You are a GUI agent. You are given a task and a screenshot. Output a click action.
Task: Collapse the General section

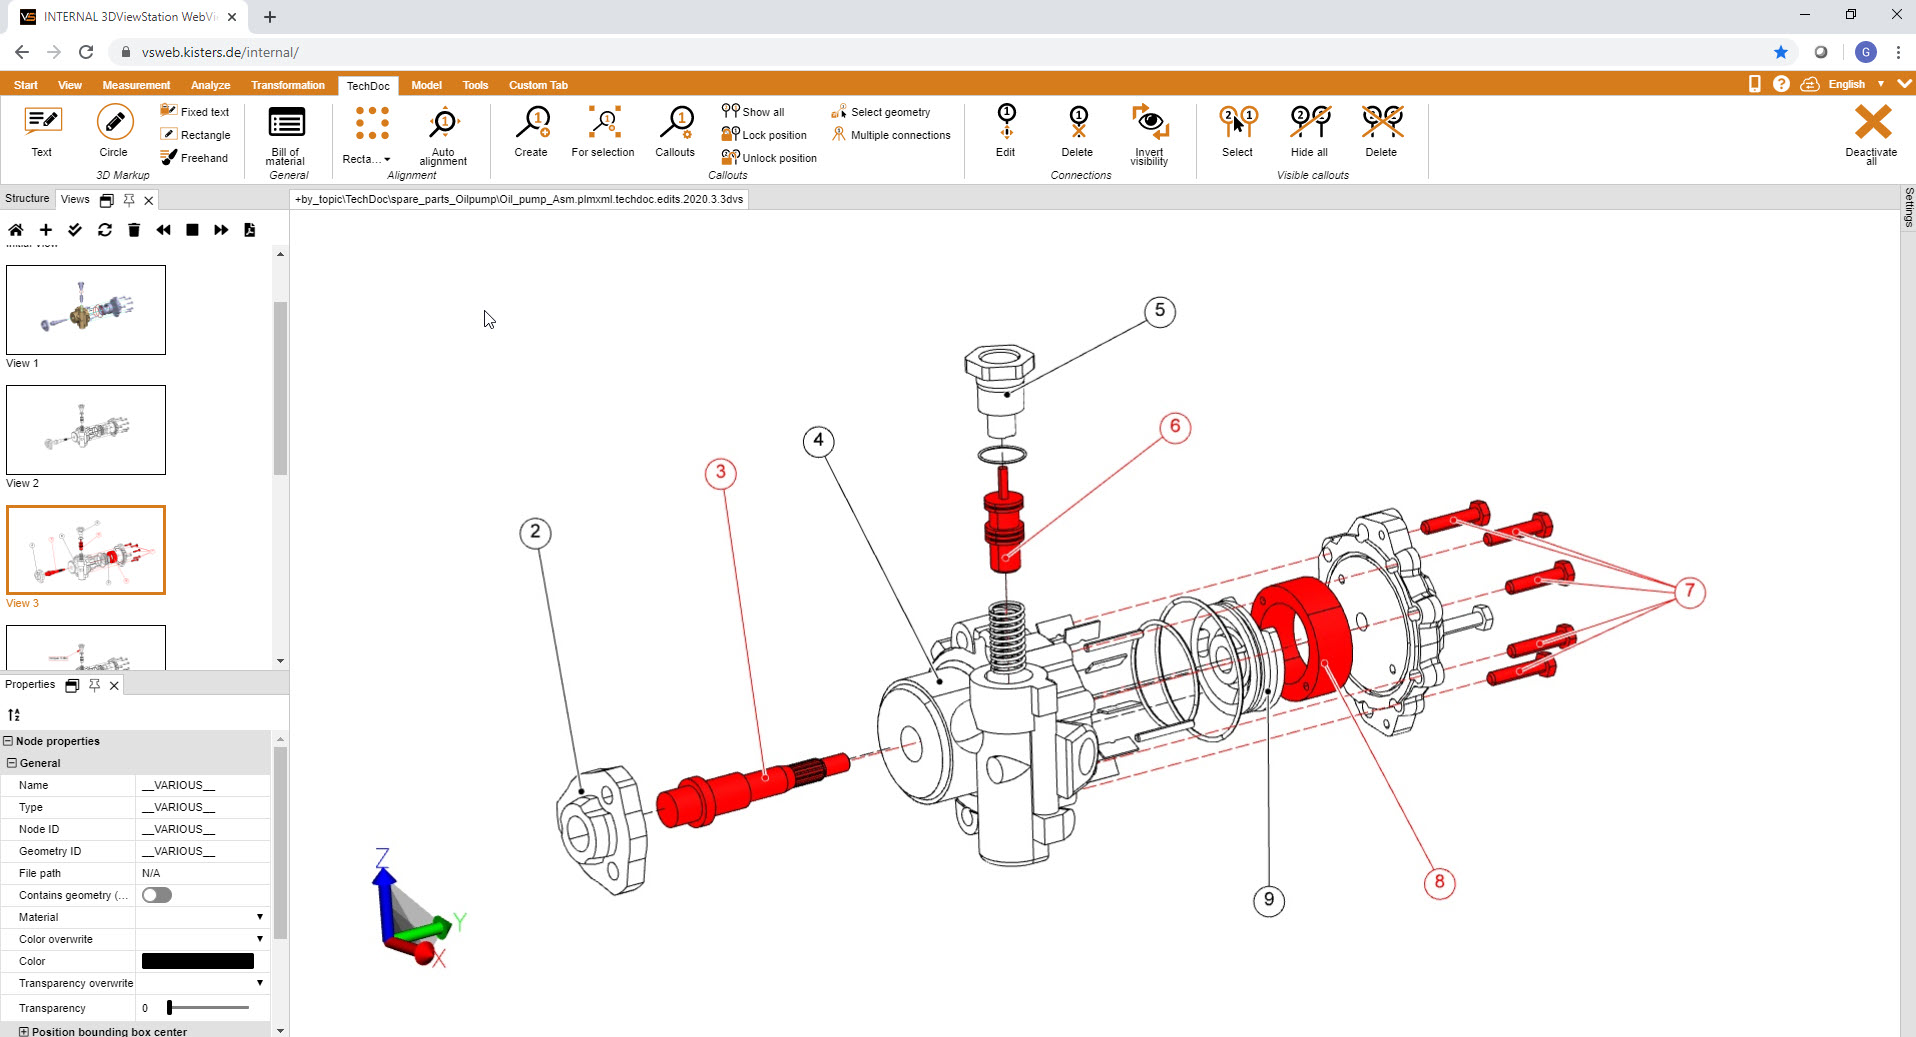tap(12, 763)
